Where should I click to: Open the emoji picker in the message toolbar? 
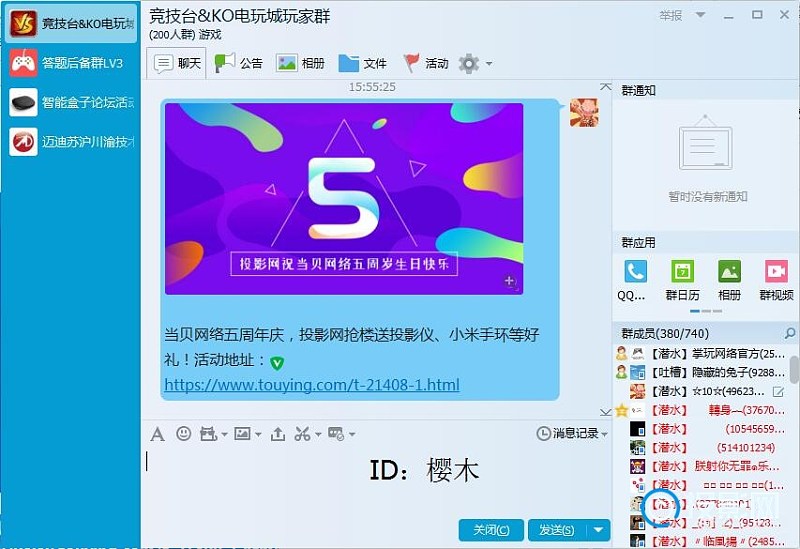click(183, 434)
